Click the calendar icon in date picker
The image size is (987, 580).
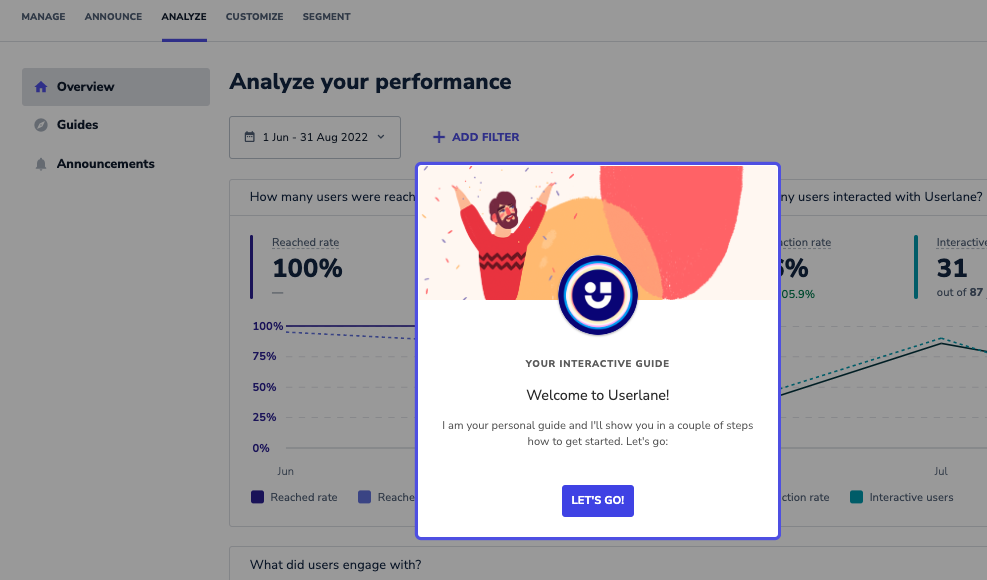coord(250,137)
